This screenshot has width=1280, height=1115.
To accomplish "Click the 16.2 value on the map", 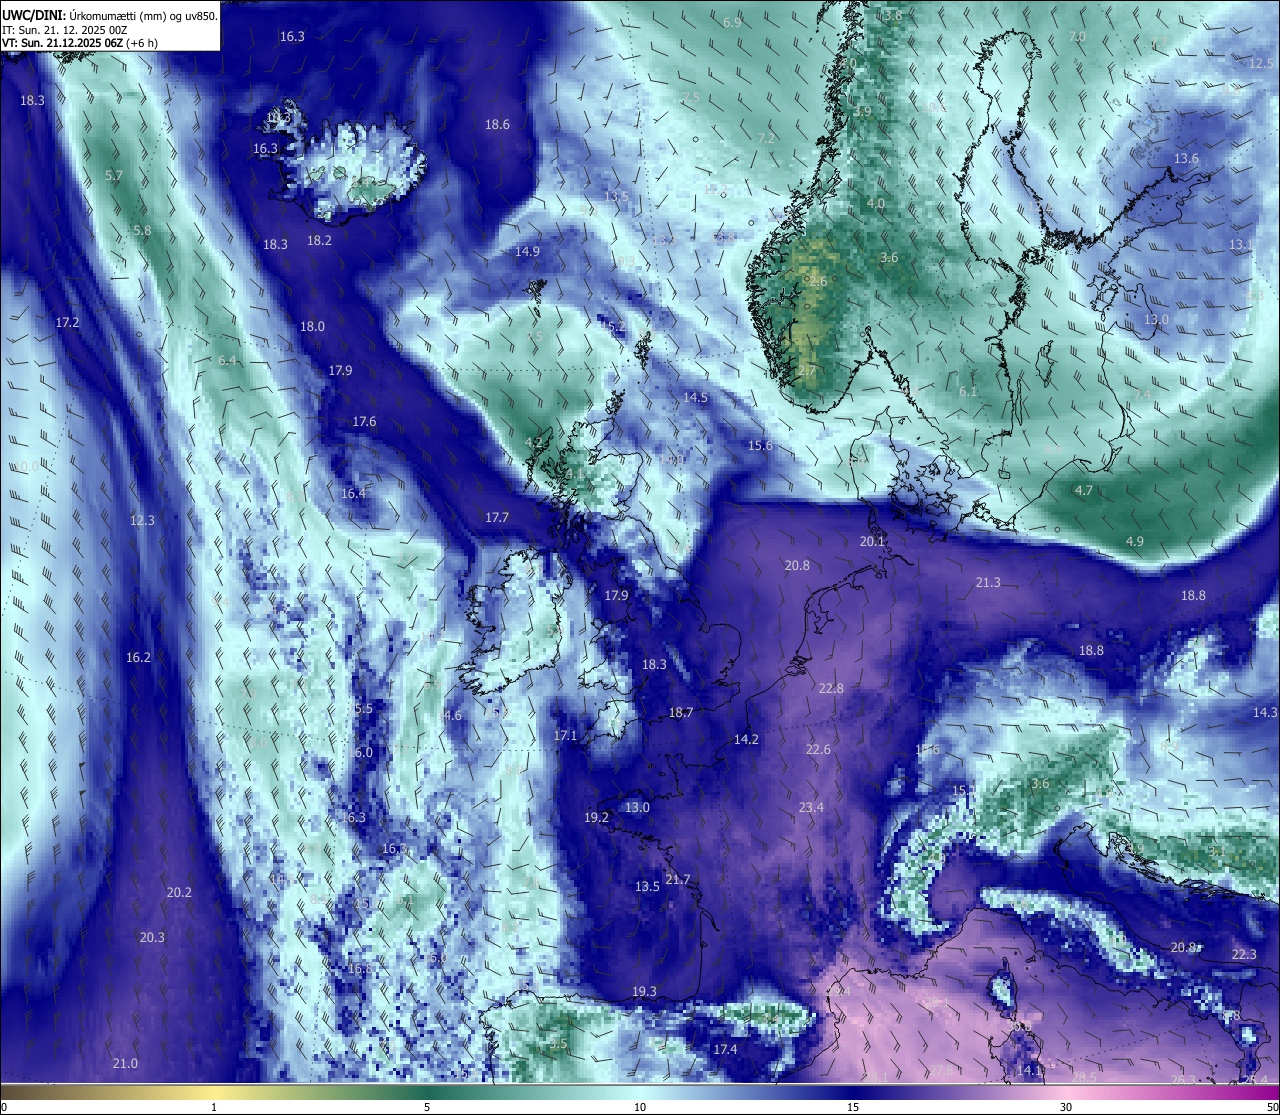I will click(138, 658).
